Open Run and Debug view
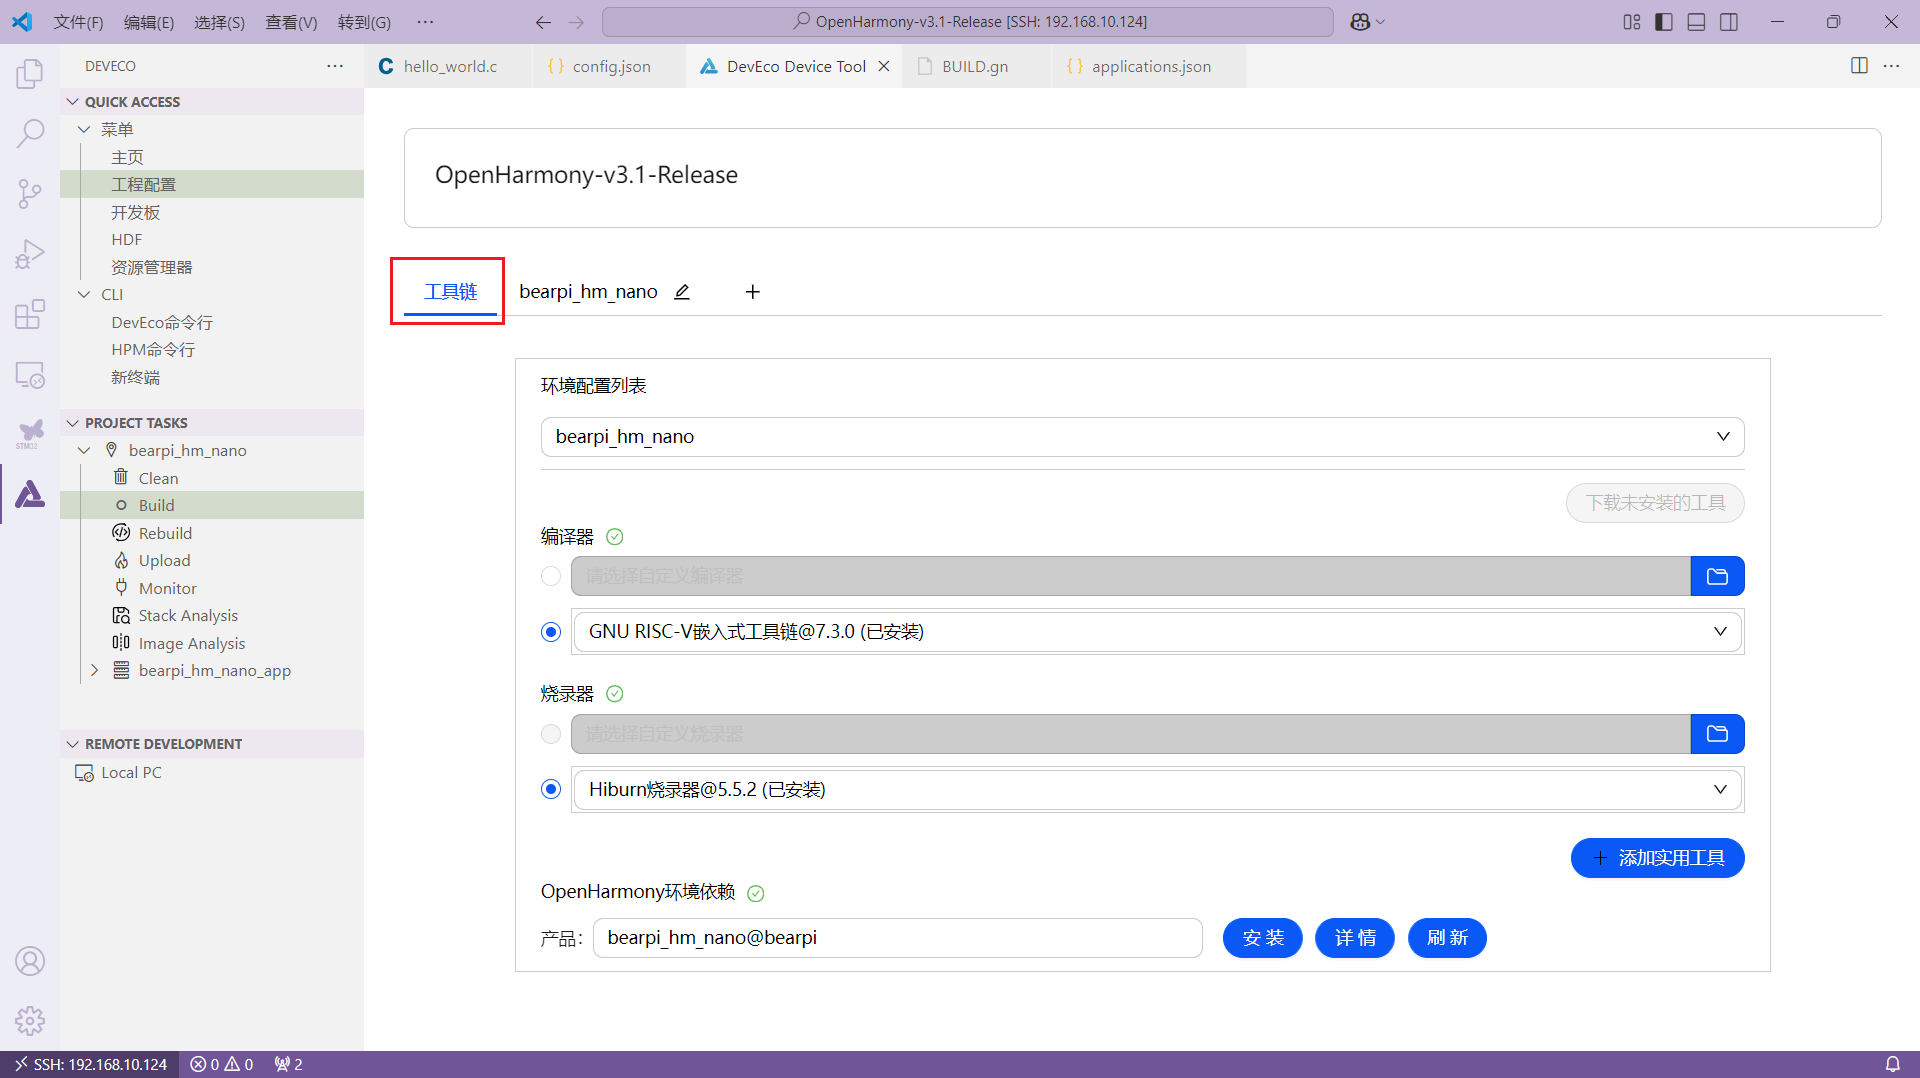Screen dimensions: 1920x1078 coord(30,254)
